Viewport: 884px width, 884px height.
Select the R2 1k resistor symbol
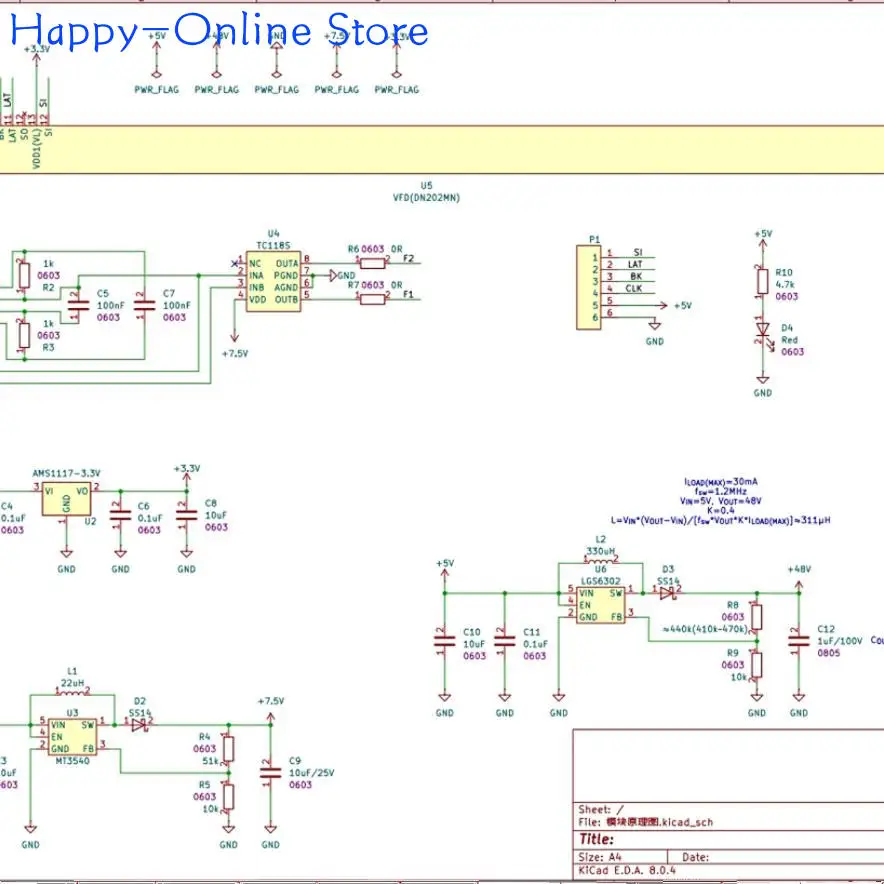(24, 275)
